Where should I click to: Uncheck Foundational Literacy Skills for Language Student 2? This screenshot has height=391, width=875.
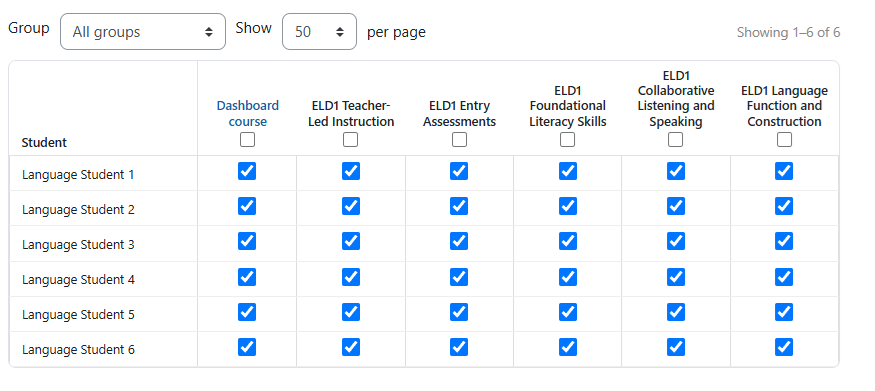568,206
